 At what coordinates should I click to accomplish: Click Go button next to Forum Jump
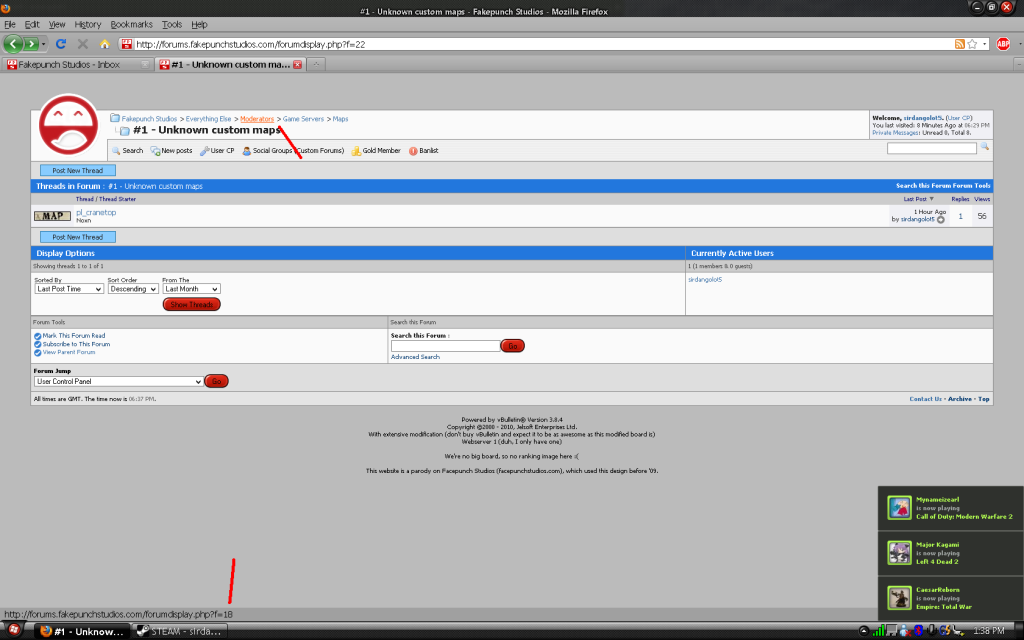tap(216, 381)
